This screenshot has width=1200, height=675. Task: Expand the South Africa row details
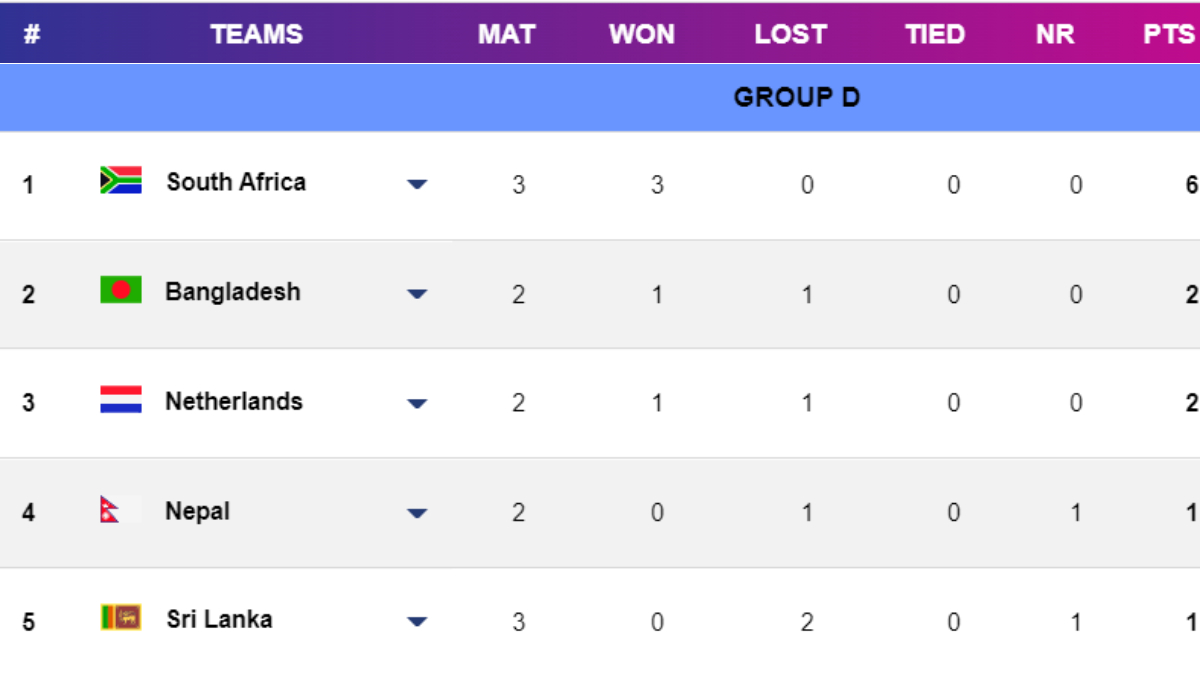[417, 185]
